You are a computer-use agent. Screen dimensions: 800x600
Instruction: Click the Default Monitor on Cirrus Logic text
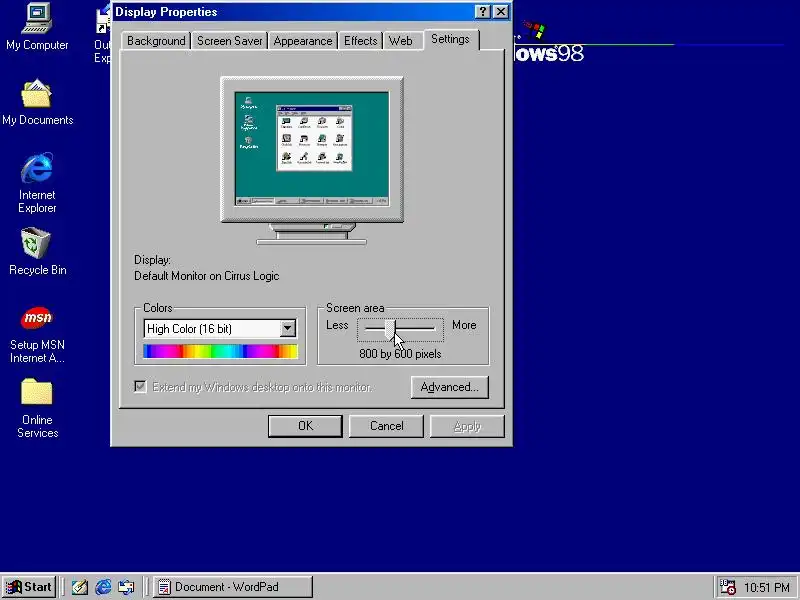(207, 276)
